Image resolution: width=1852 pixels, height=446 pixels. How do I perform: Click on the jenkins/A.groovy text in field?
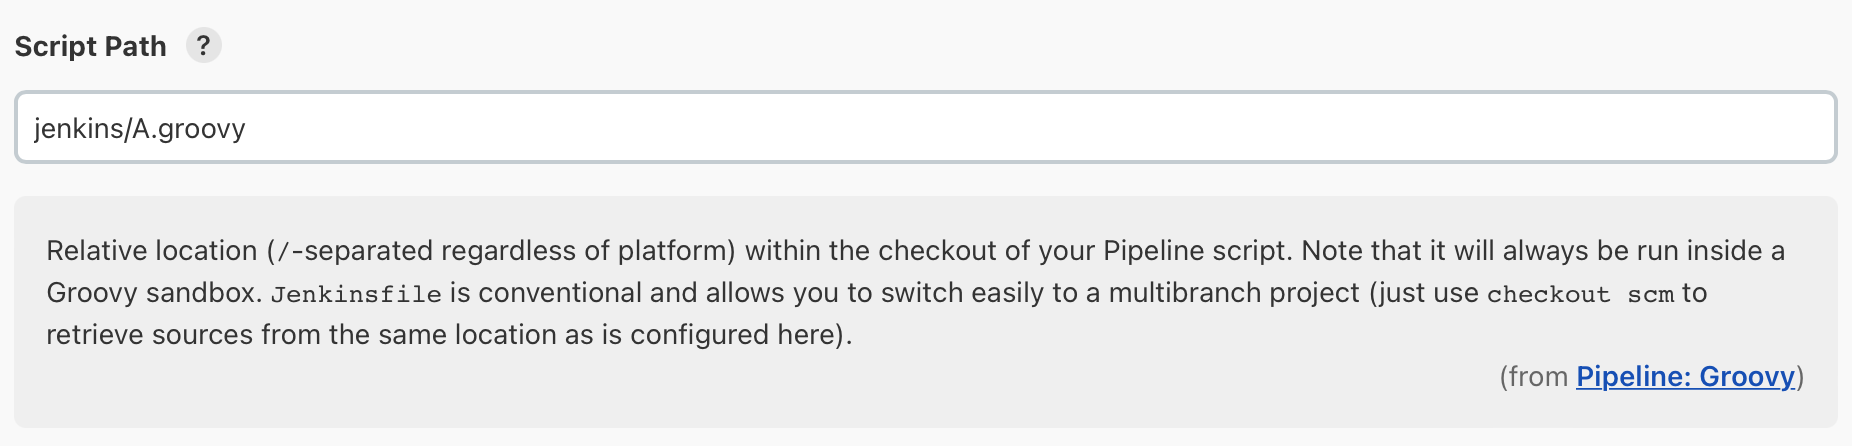[139, 129]
